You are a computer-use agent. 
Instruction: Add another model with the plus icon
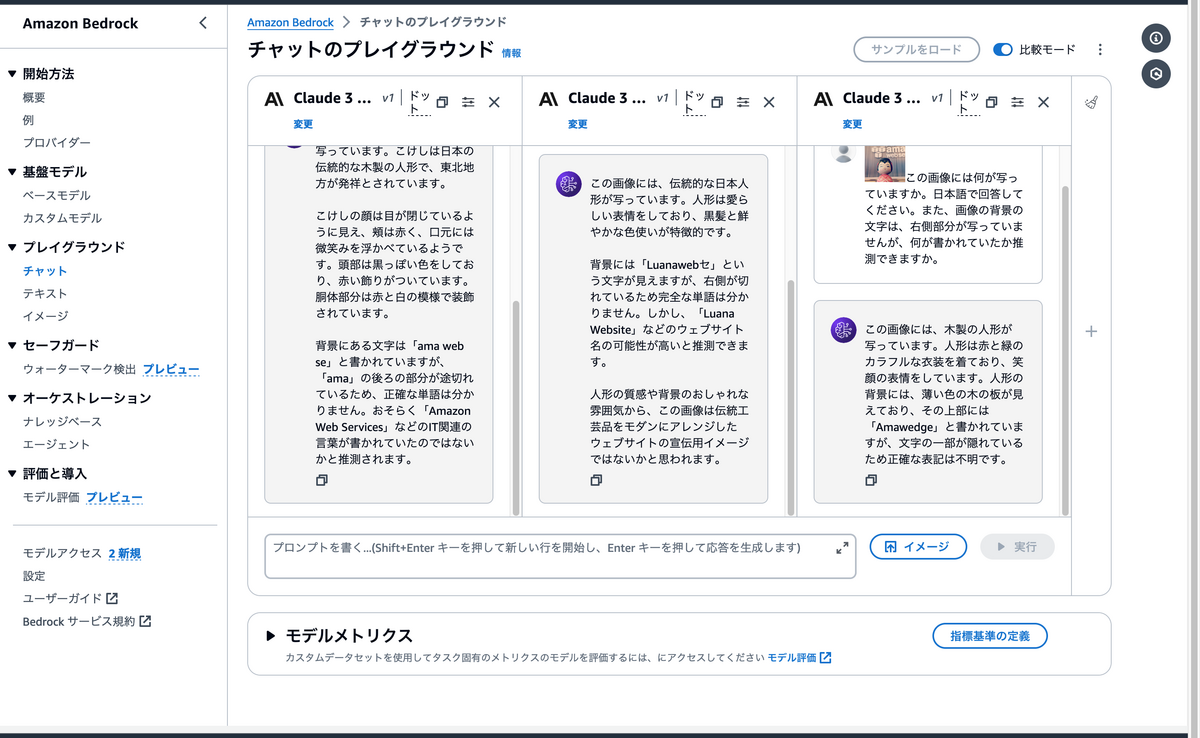1091,331
